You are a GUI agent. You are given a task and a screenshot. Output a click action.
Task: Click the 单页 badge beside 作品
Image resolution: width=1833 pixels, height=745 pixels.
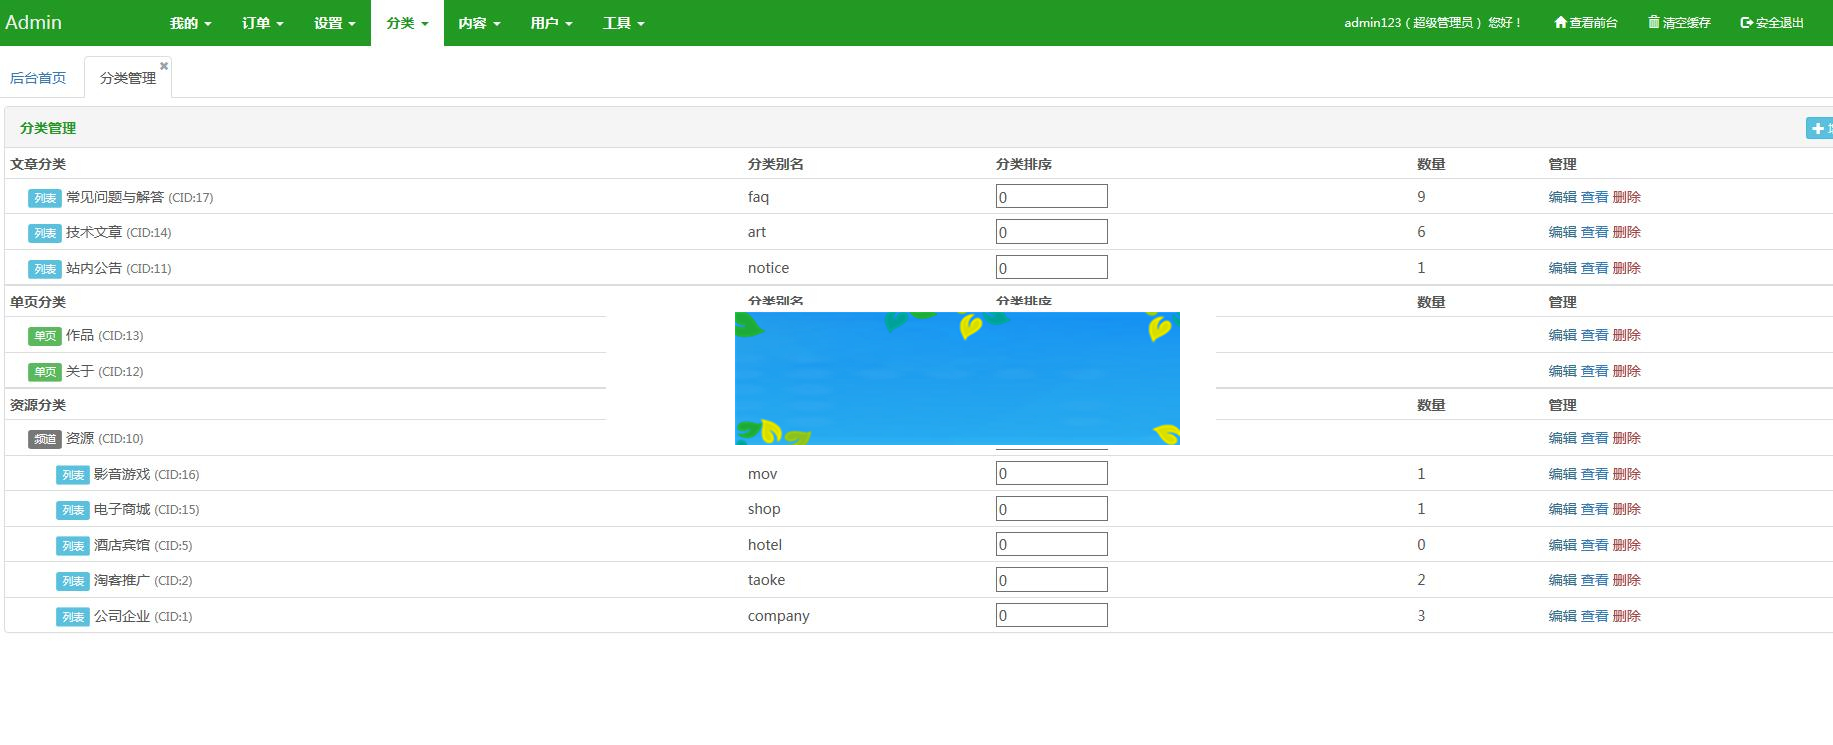coord(45,336)
